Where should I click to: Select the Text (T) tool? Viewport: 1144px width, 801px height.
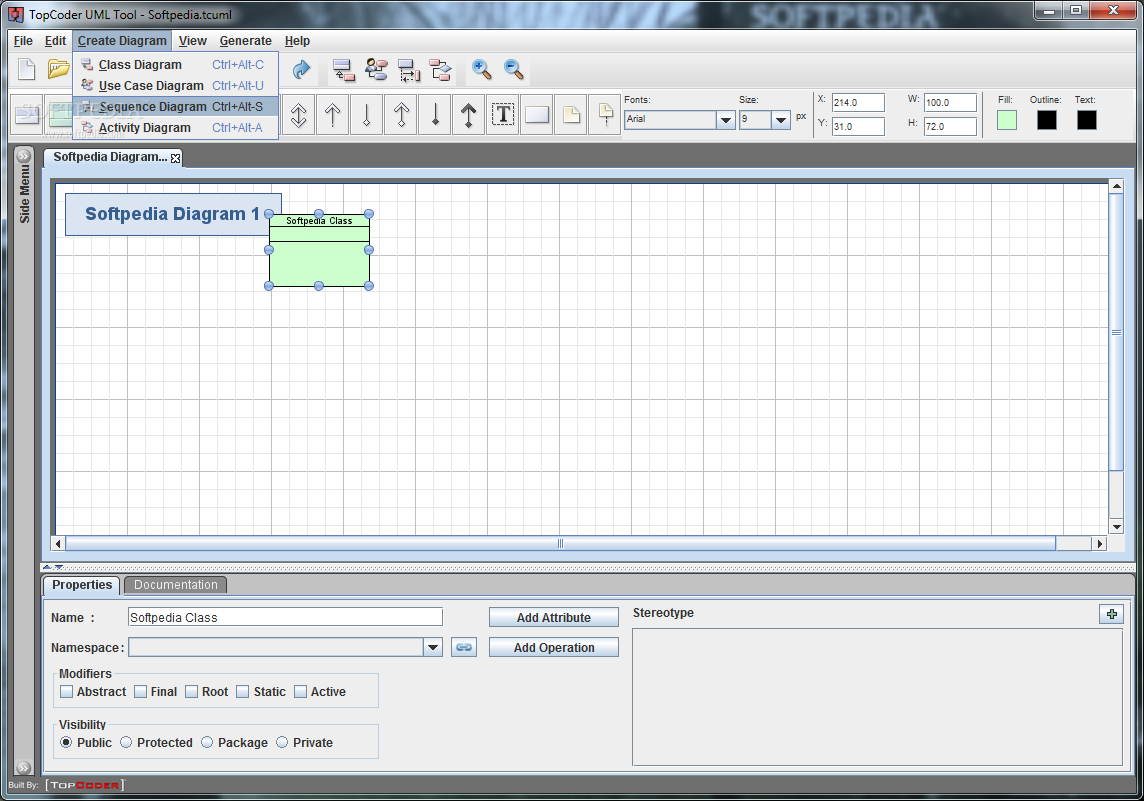coord(503,115)
